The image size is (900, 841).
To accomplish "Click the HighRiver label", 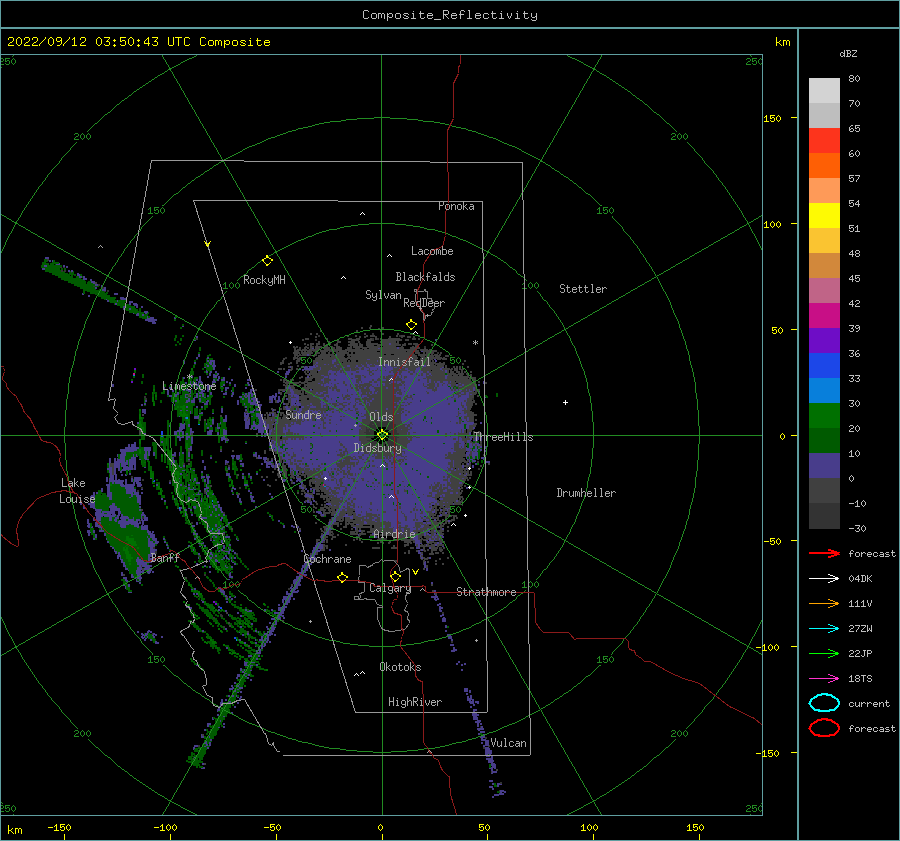I will [x=415, y=702].
